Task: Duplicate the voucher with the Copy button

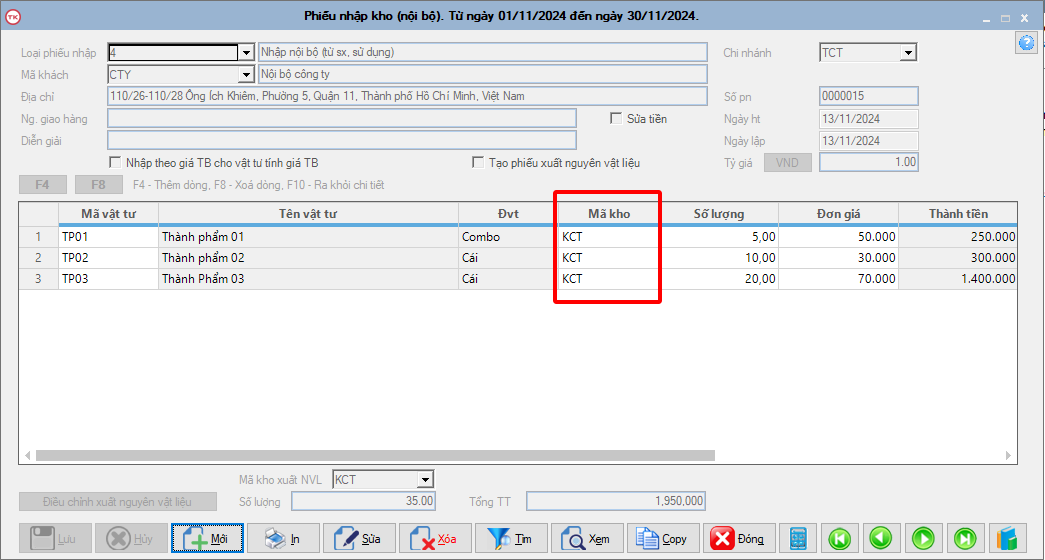Action: coord(663,538)
